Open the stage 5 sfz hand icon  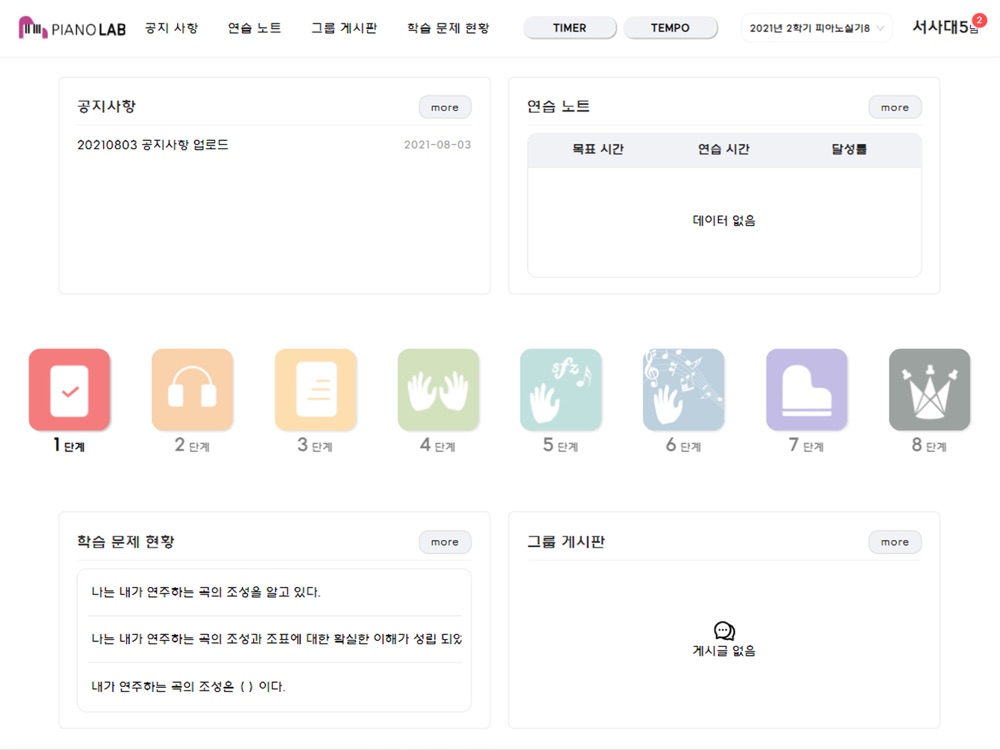click(561, 390)
